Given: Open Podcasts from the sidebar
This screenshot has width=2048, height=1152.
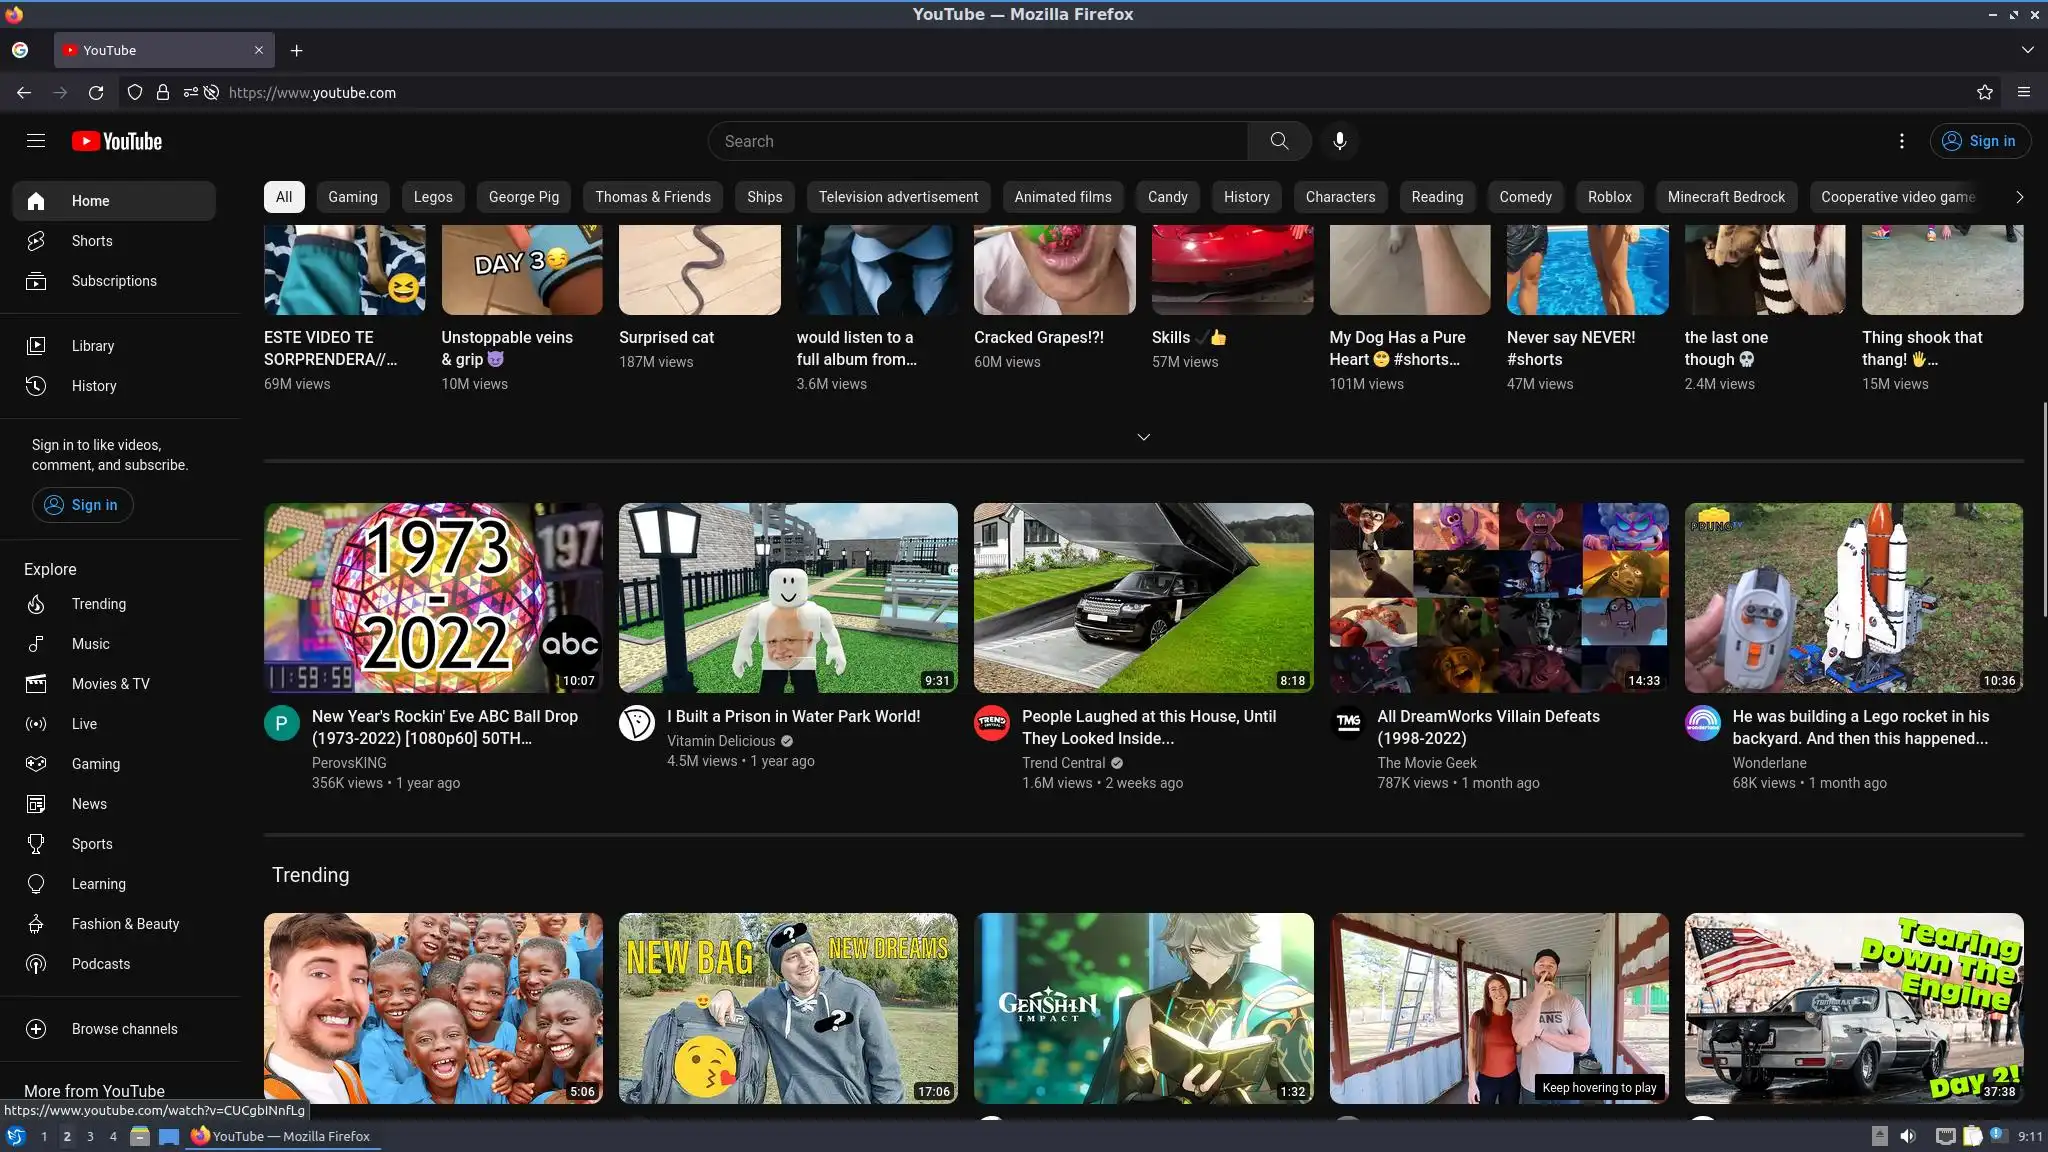Looking at the screenshot, I should click(100, 964).
